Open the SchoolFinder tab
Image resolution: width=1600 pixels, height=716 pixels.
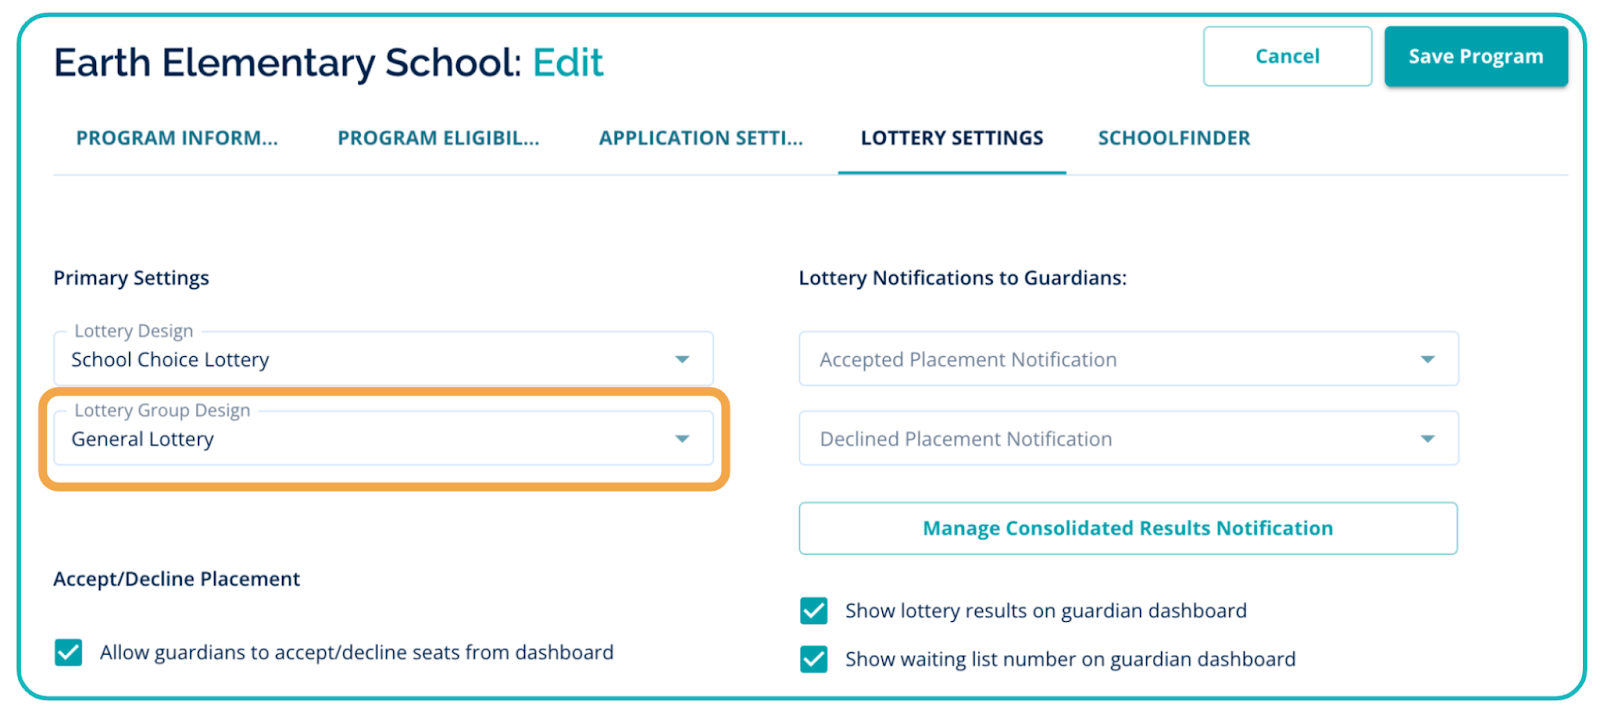pyautogui.click(x=1173, y=138)
